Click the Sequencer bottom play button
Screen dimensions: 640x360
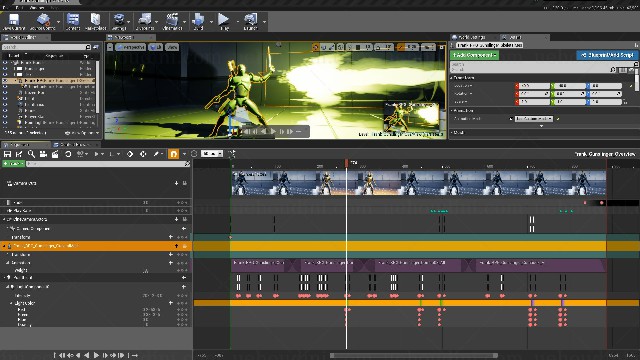96,355
